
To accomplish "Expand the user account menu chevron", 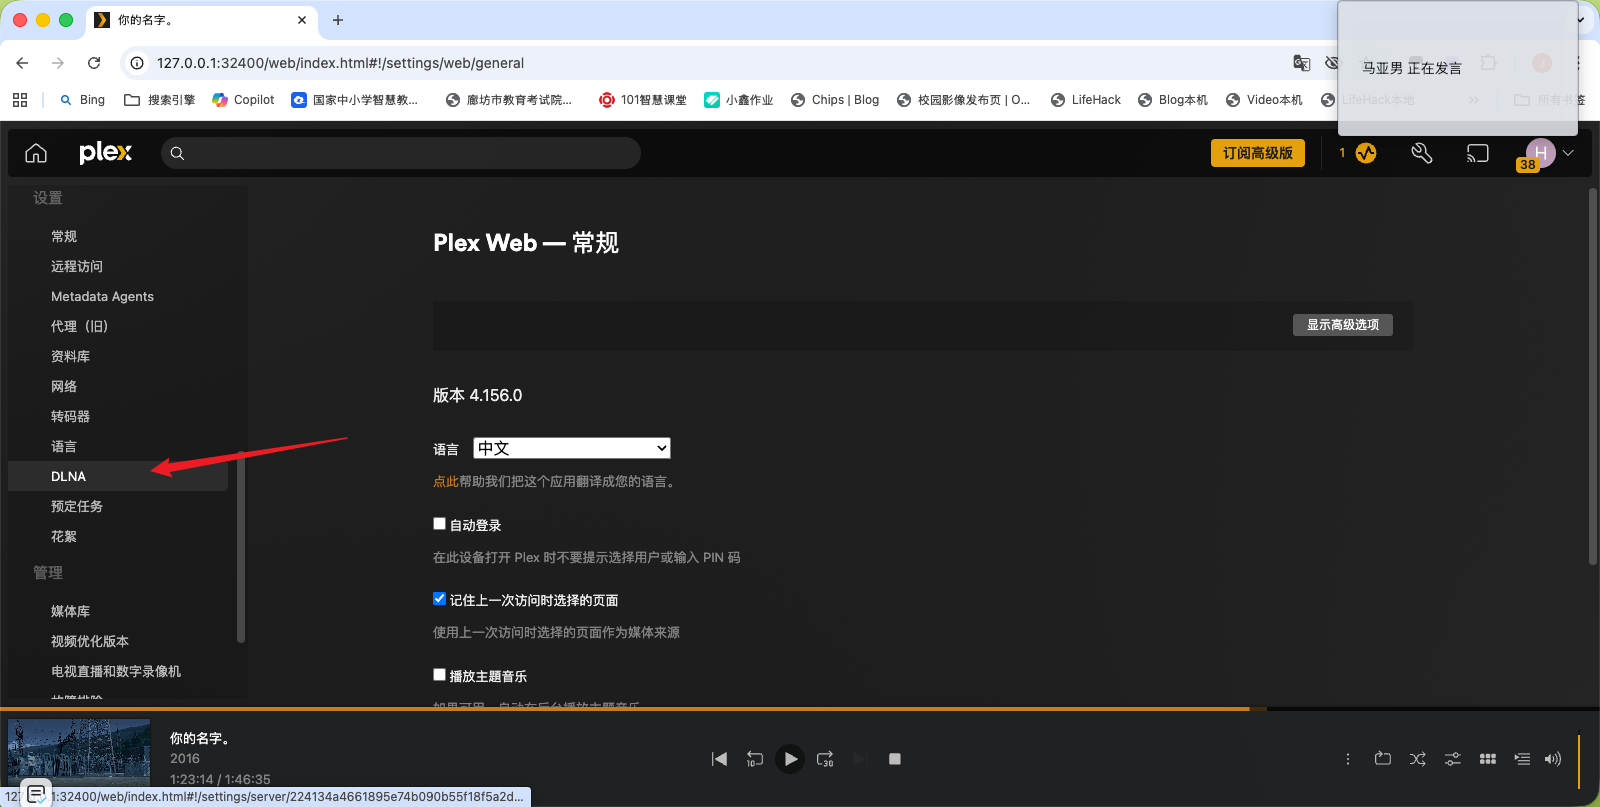I will point(1568,153).
